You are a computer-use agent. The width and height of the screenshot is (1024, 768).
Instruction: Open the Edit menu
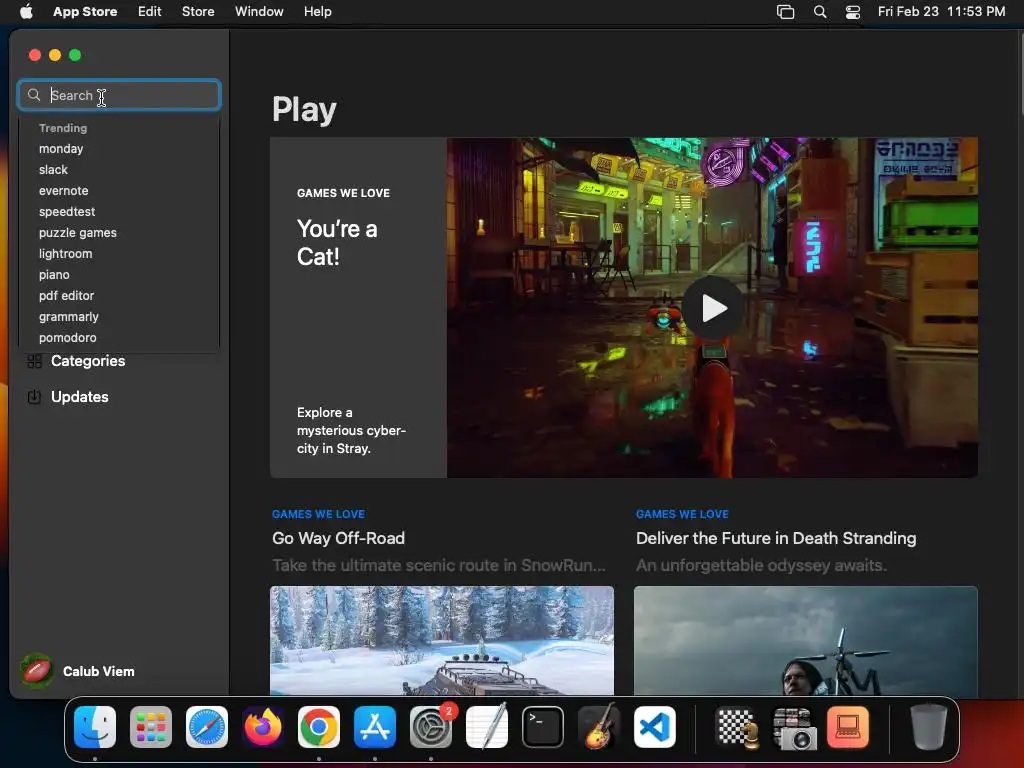tap(150, 12)
